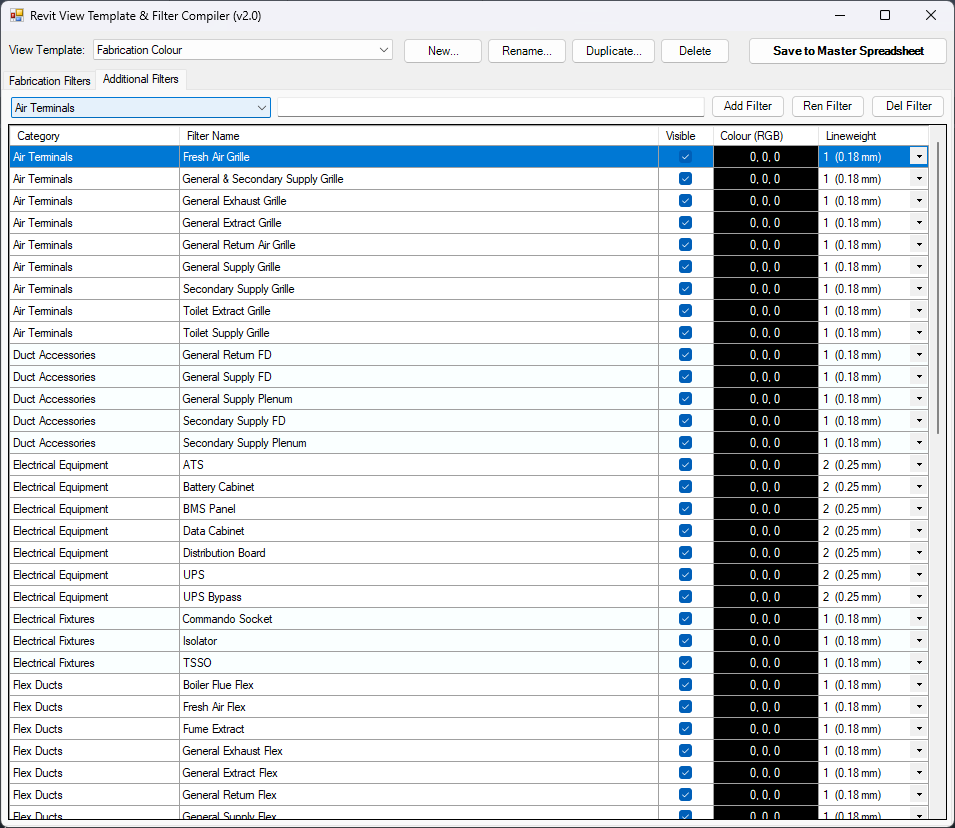Uncheck Visible for Toilet Extract Grille
This screenshot has width=955, height=828.
coord(685,311)
